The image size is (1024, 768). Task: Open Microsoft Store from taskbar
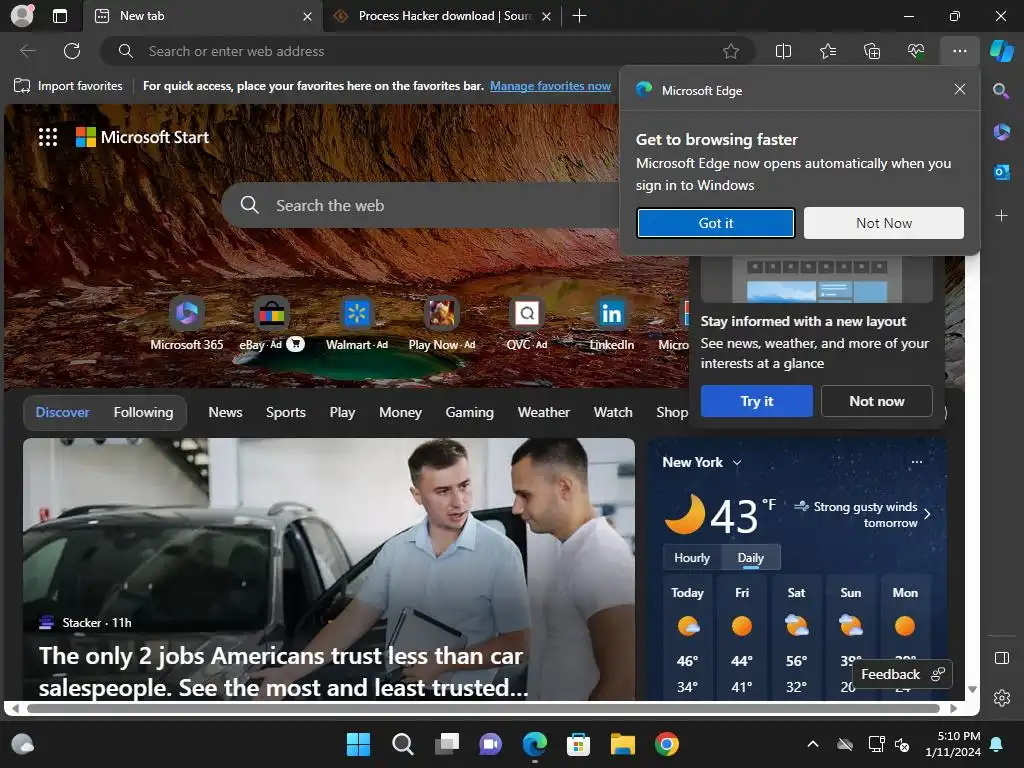coord(578,744)
